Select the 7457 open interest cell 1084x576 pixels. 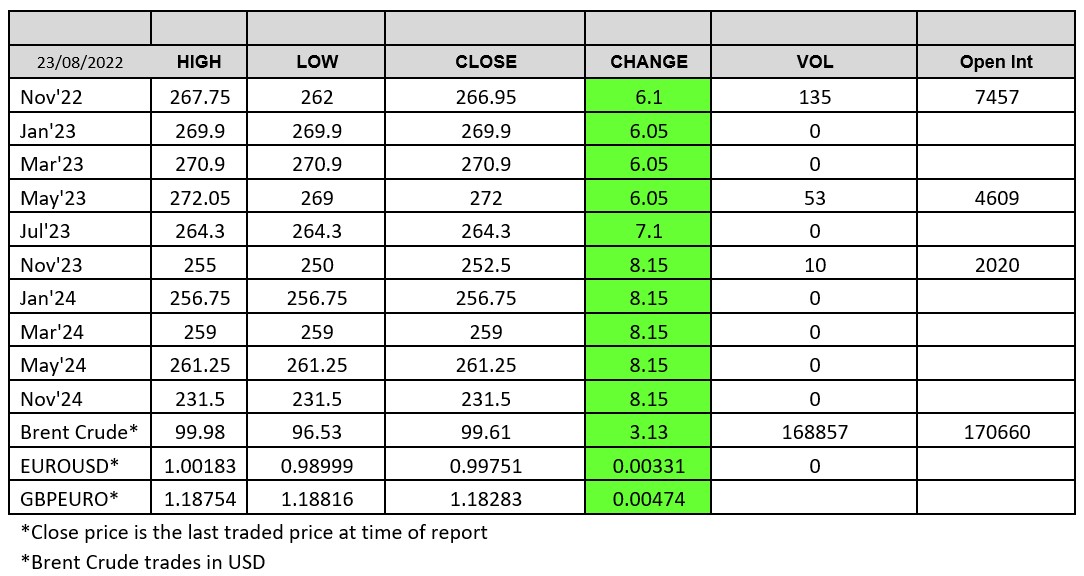tap(995, 97)
